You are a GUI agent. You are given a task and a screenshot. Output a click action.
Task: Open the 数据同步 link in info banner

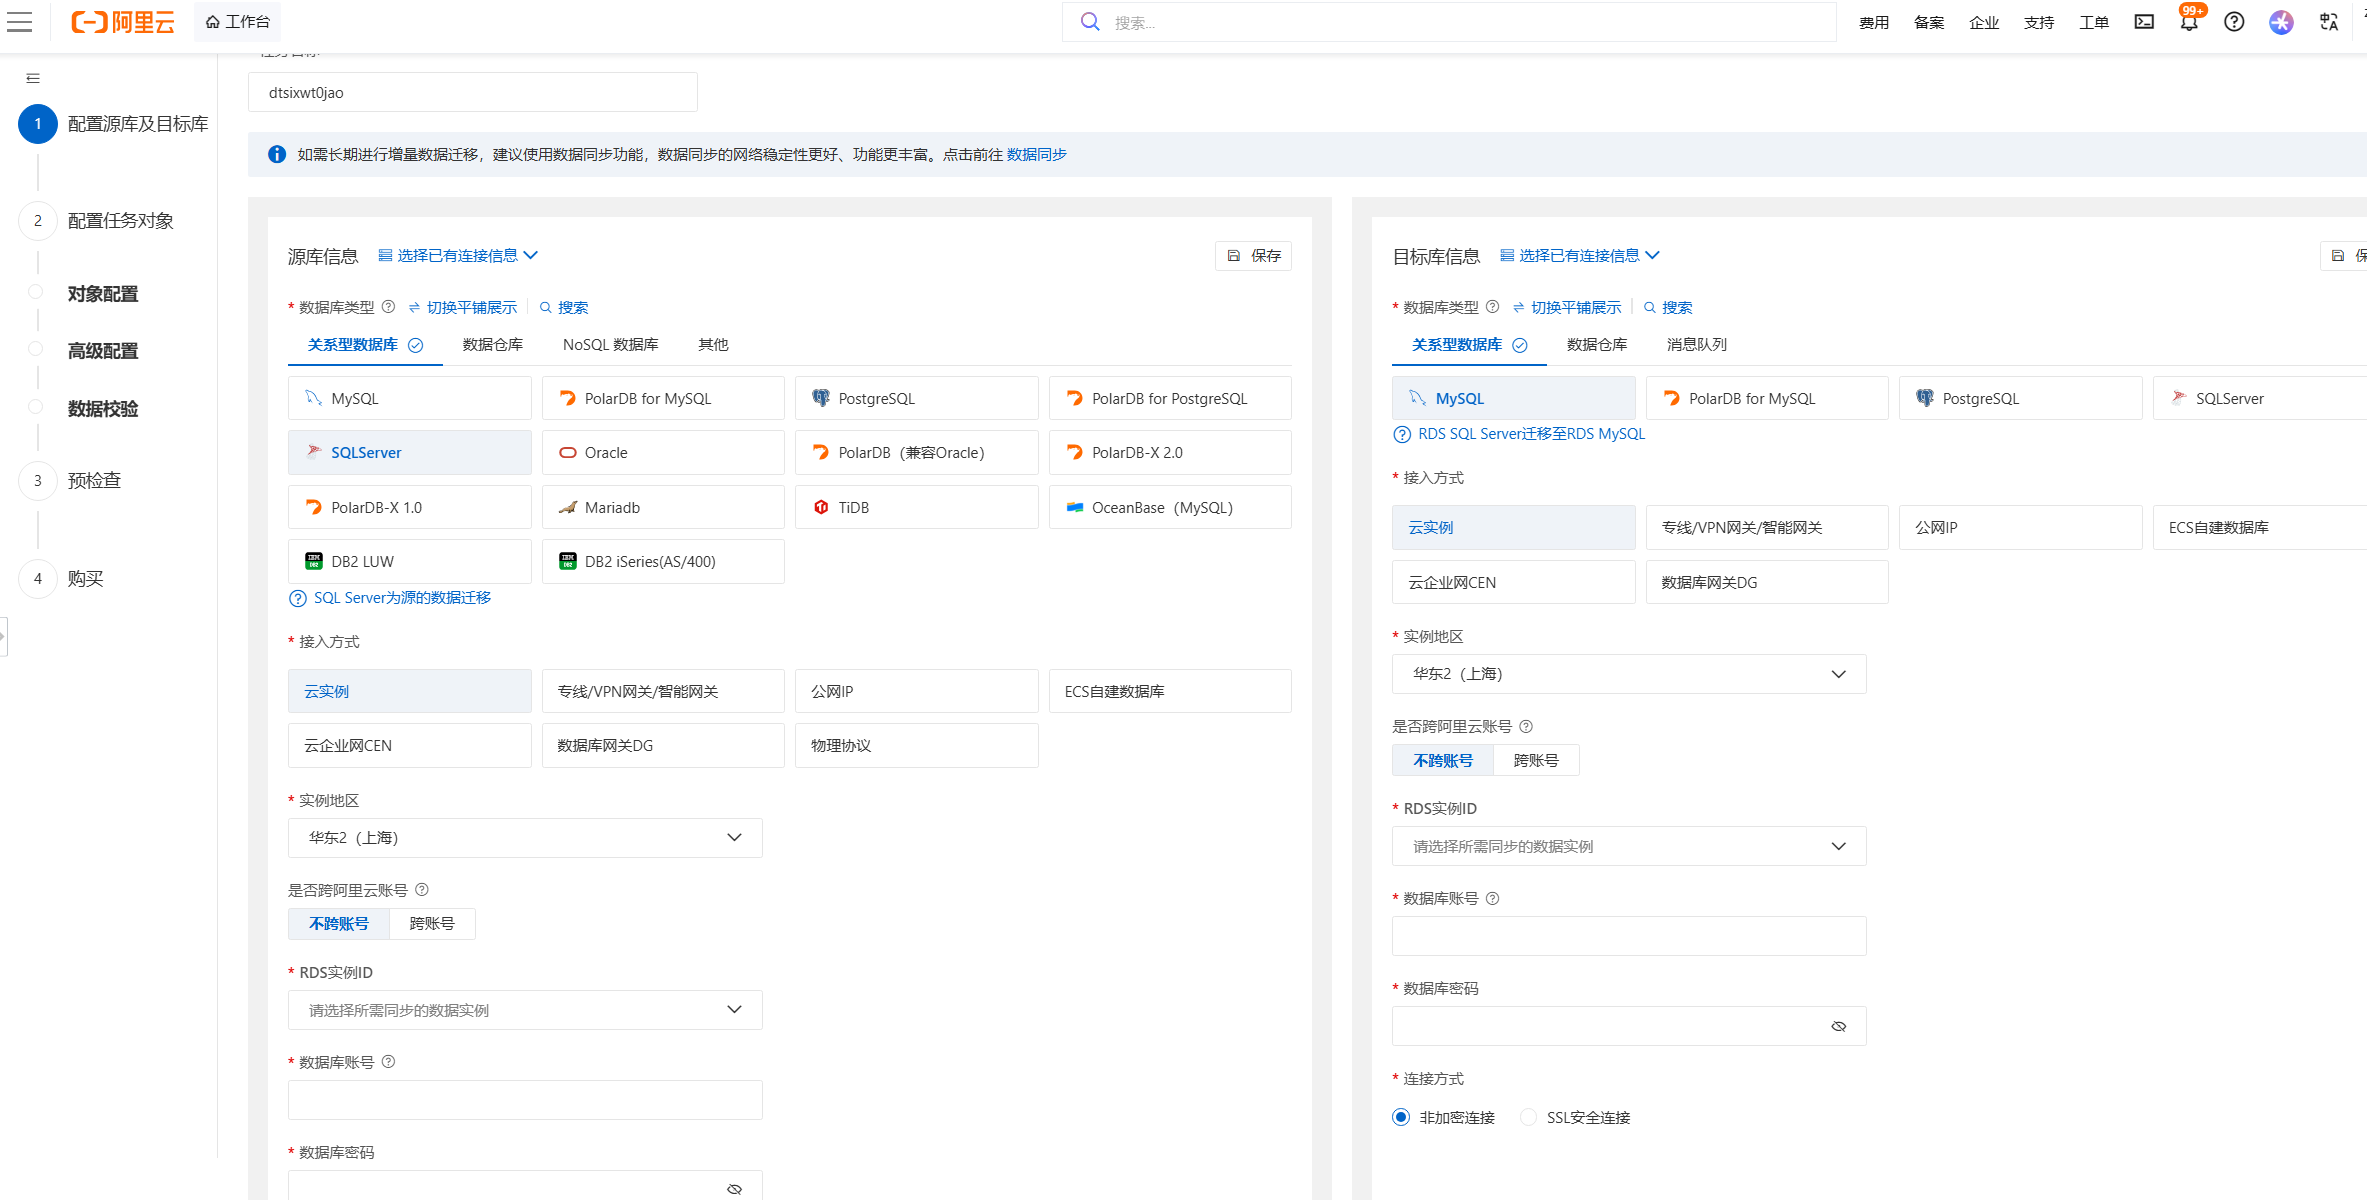coord(1036,154)
